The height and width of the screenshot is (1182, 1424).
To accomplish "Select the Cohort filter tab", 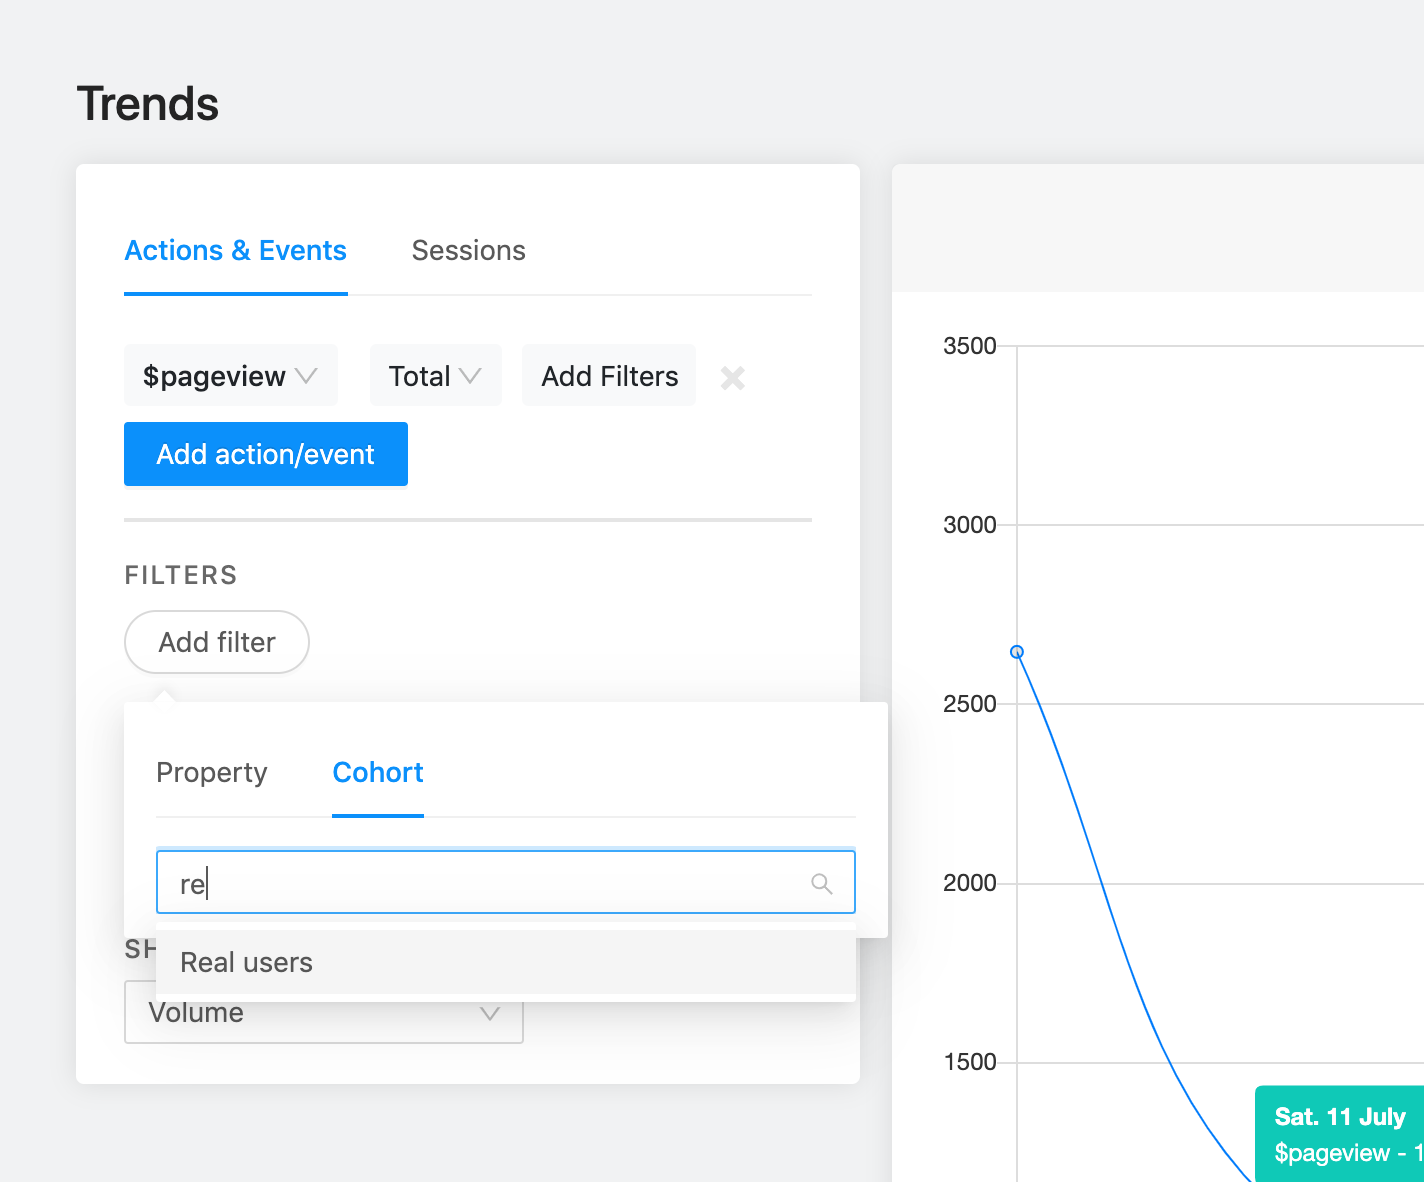I will tap(378, 773).
